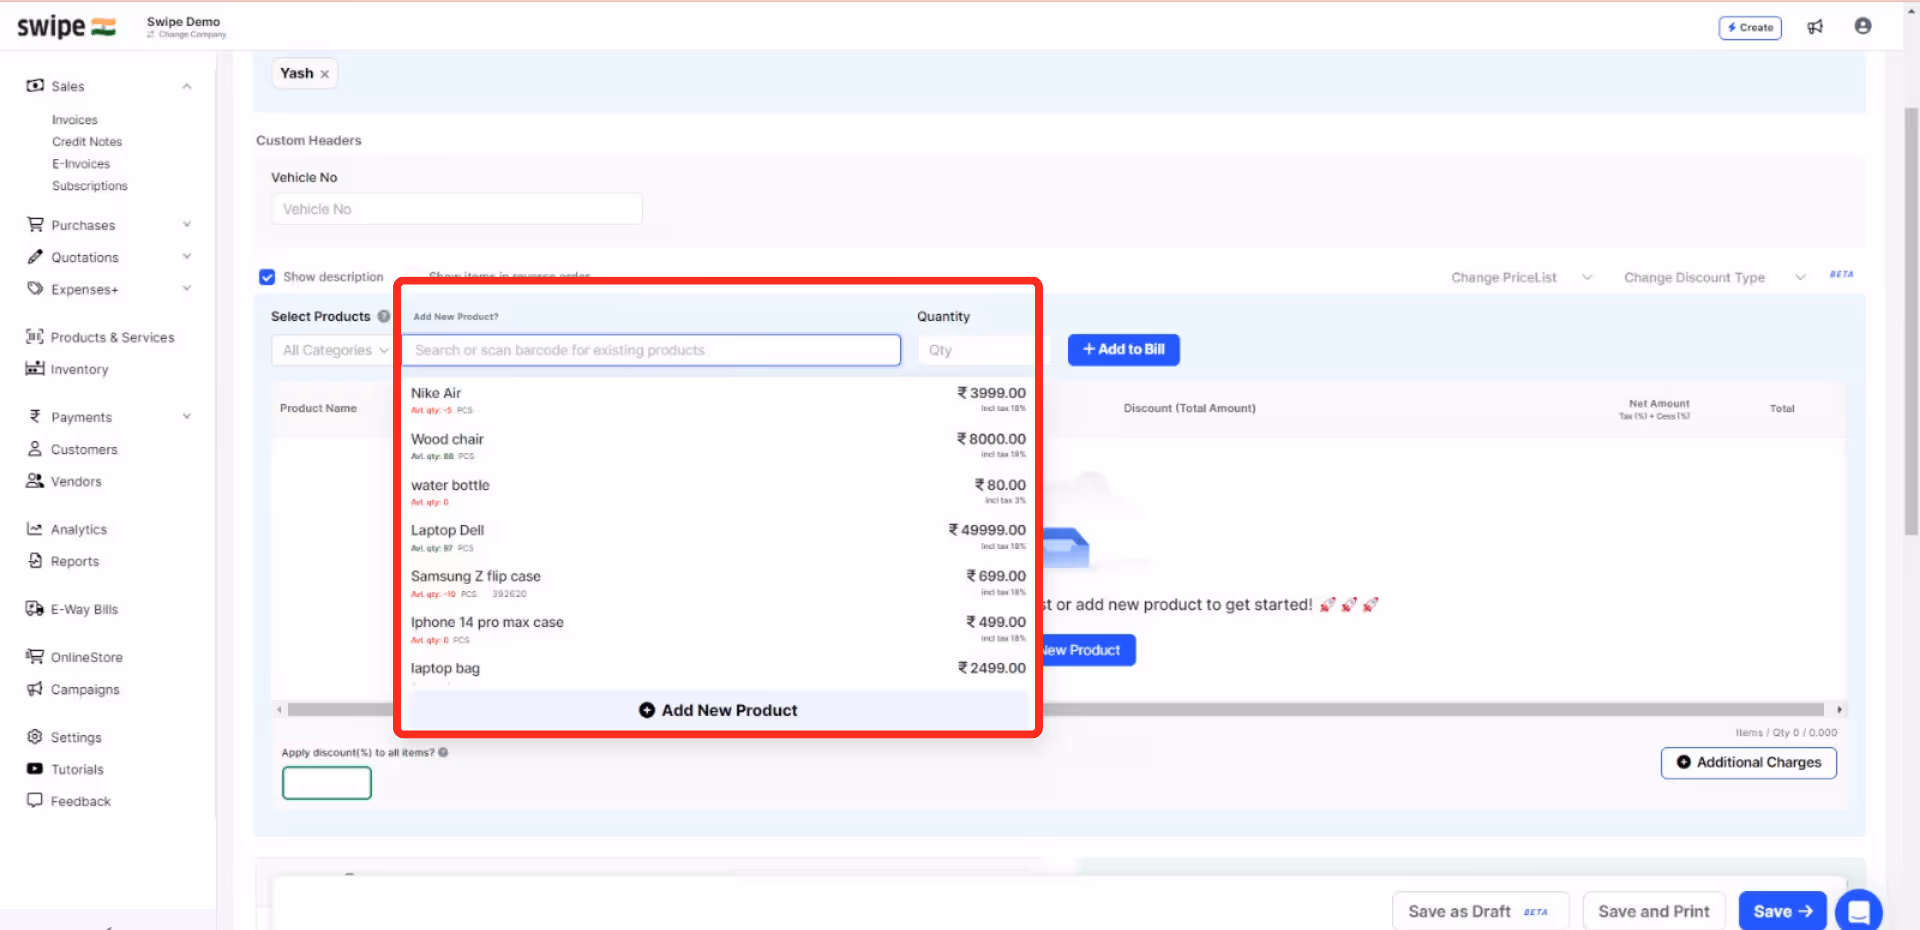Click the Payments rupee icon
Image resolution: width=1920 pixels, height=930 pixels.
click(35, 416)
